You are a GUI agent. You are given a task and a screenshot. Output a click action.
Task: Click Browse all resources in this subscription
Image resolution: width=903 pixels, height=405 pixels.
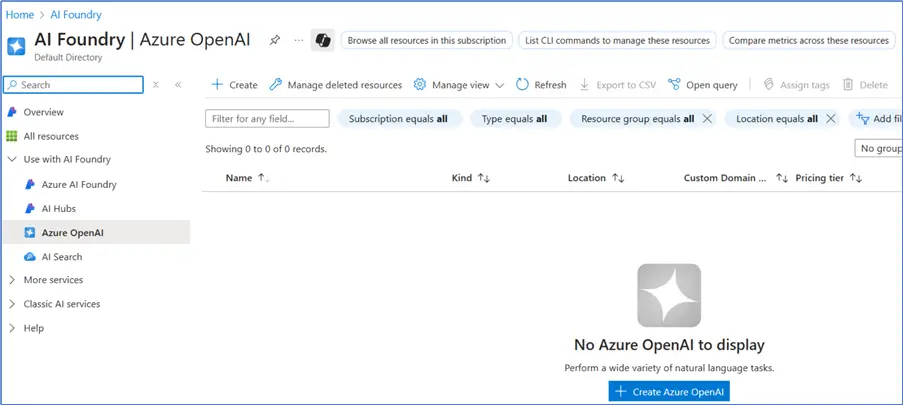[427, 40]
